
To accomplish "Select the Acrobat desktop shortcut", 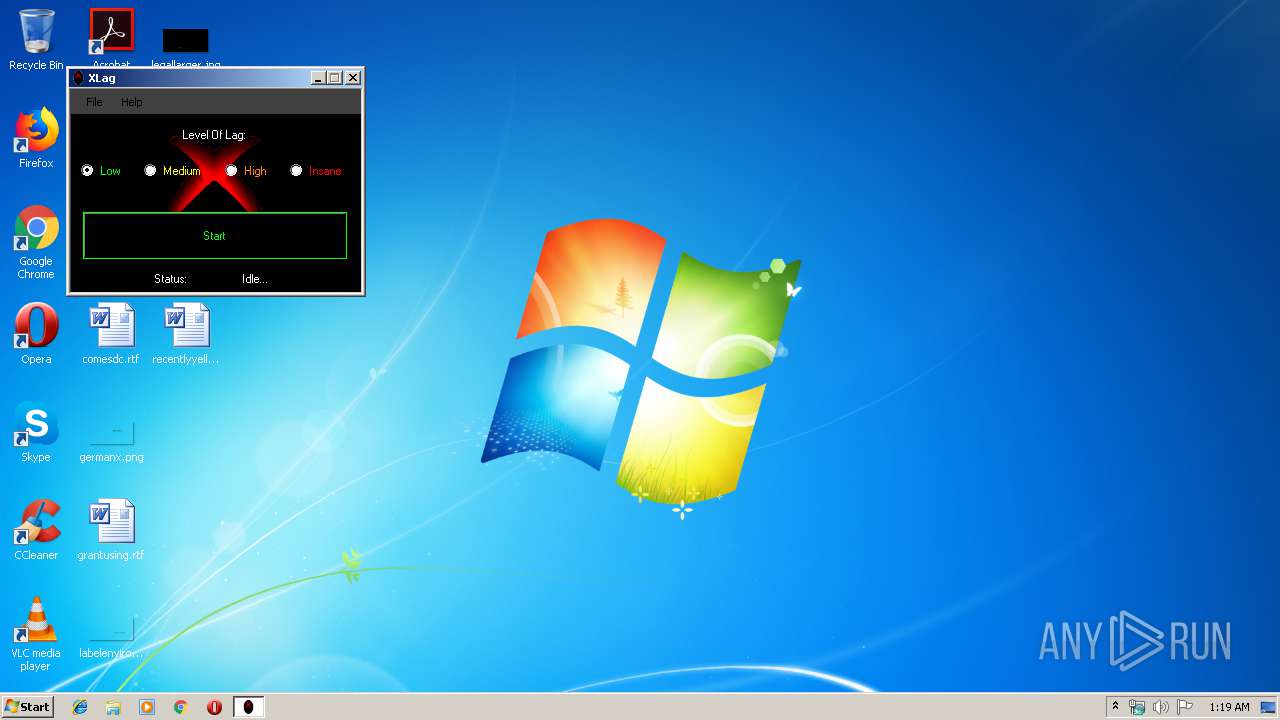I will click(111, 37).
